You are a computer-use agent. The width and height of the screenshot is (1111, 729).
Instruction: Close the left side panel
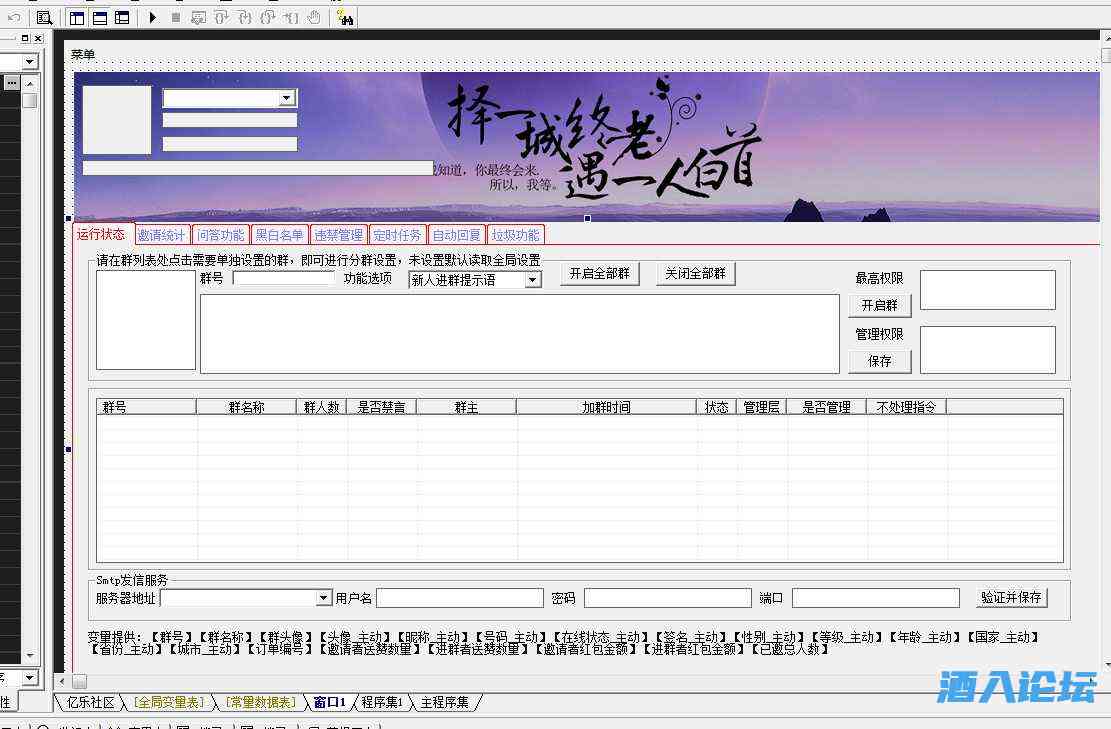click(38, 38)
